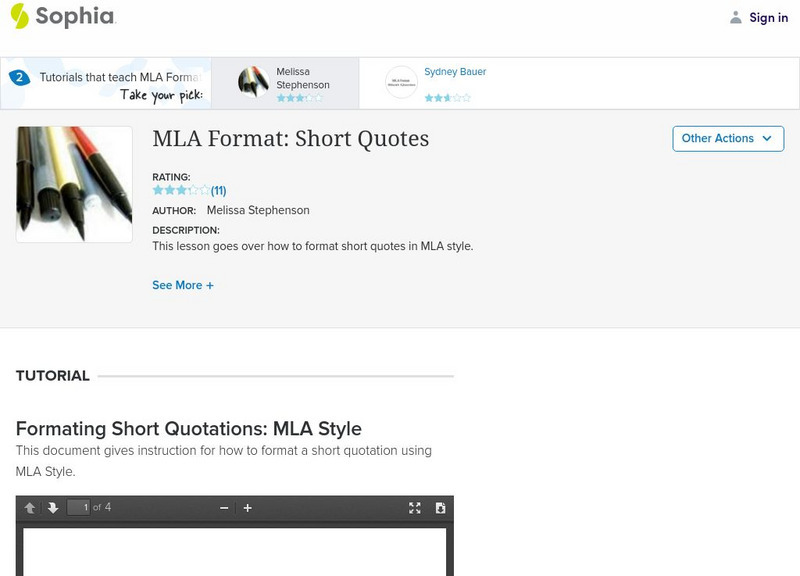The image size is (800, 576).
Task: Click the star rating under RATING
Action: pos(180,190)
